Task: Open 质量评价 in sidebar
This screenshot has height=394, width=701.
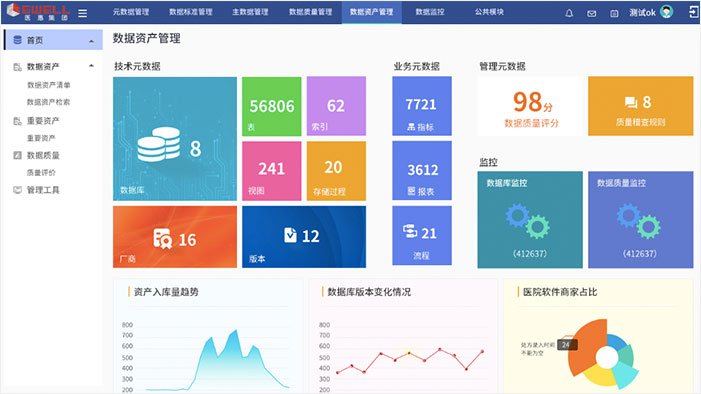Action: coord(41,173)
